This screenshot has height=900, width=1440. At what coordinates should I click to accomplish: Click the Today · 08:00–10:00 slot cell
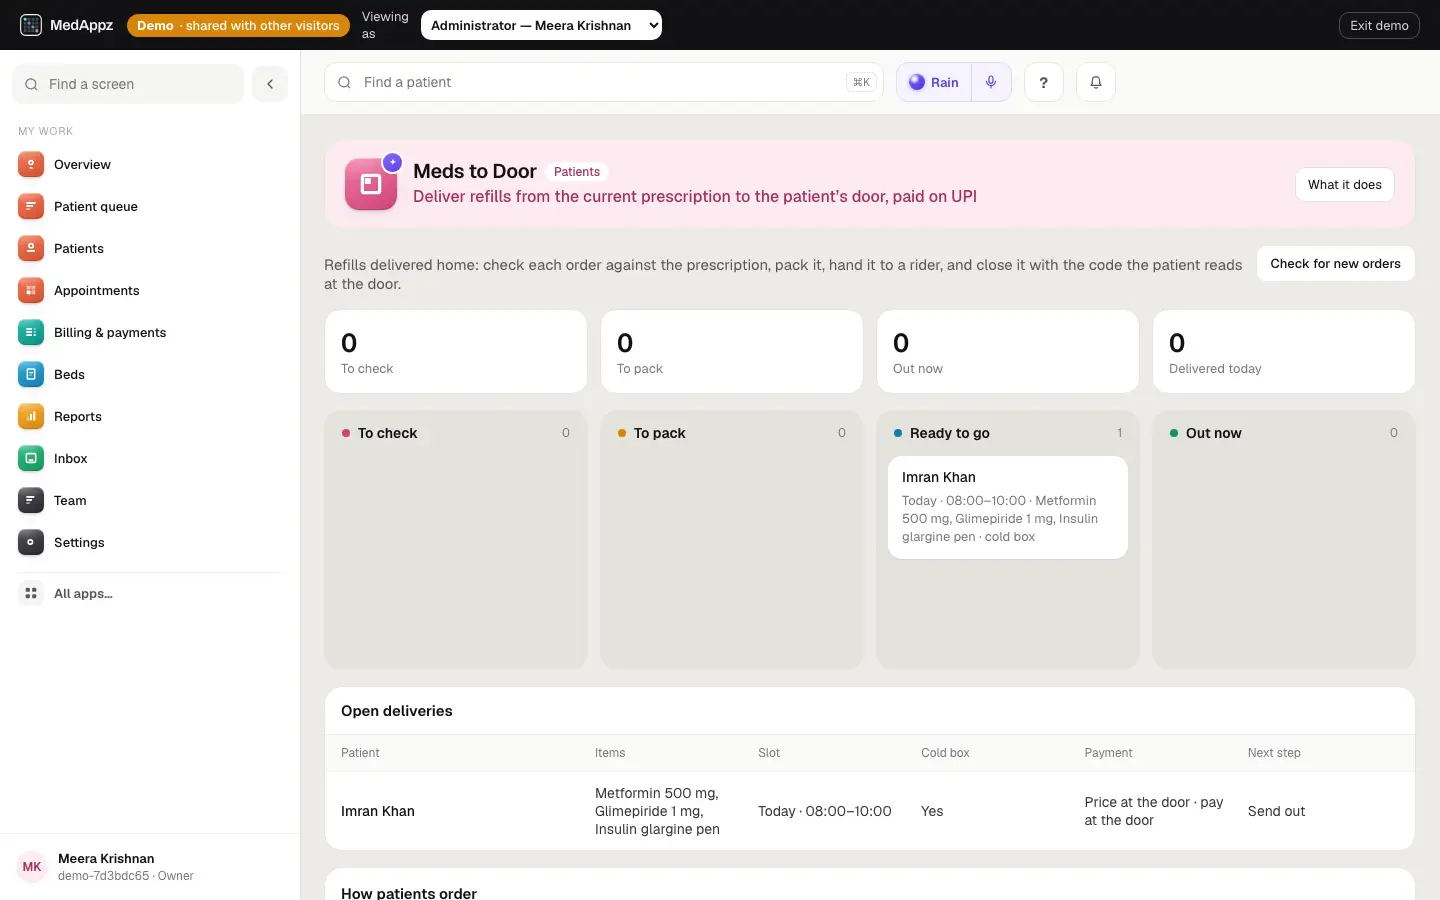pyautogui.click(x=824, y=811)
